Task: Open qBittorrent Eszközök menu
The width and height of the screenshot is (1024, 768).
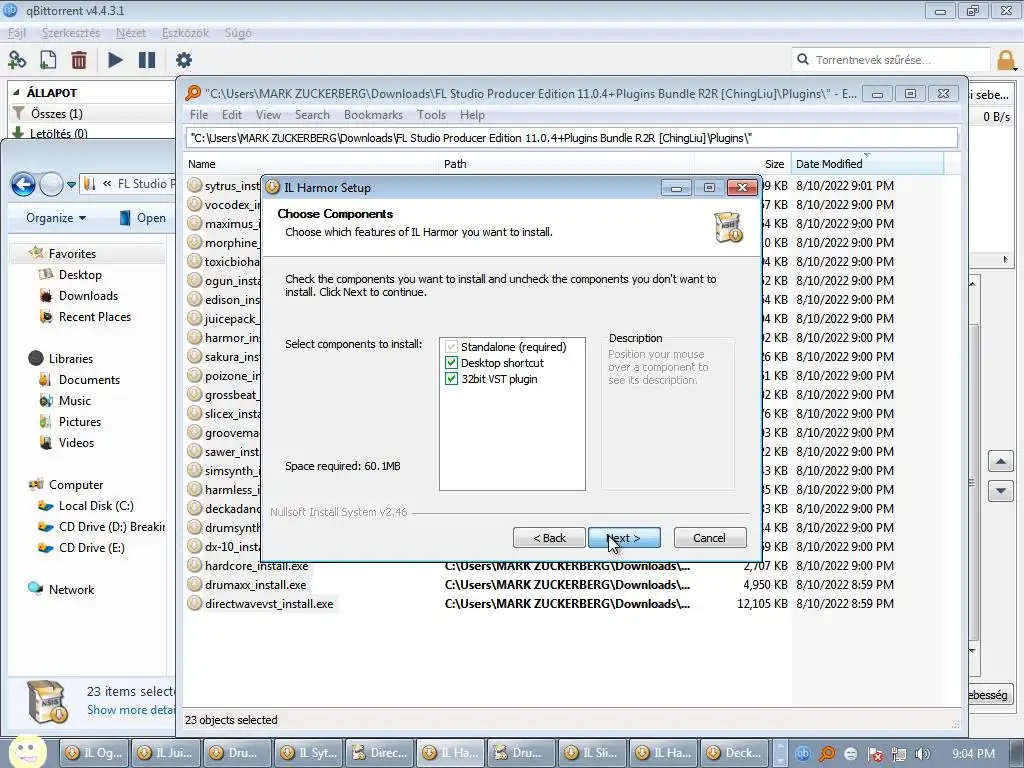Action: [185, 33]
